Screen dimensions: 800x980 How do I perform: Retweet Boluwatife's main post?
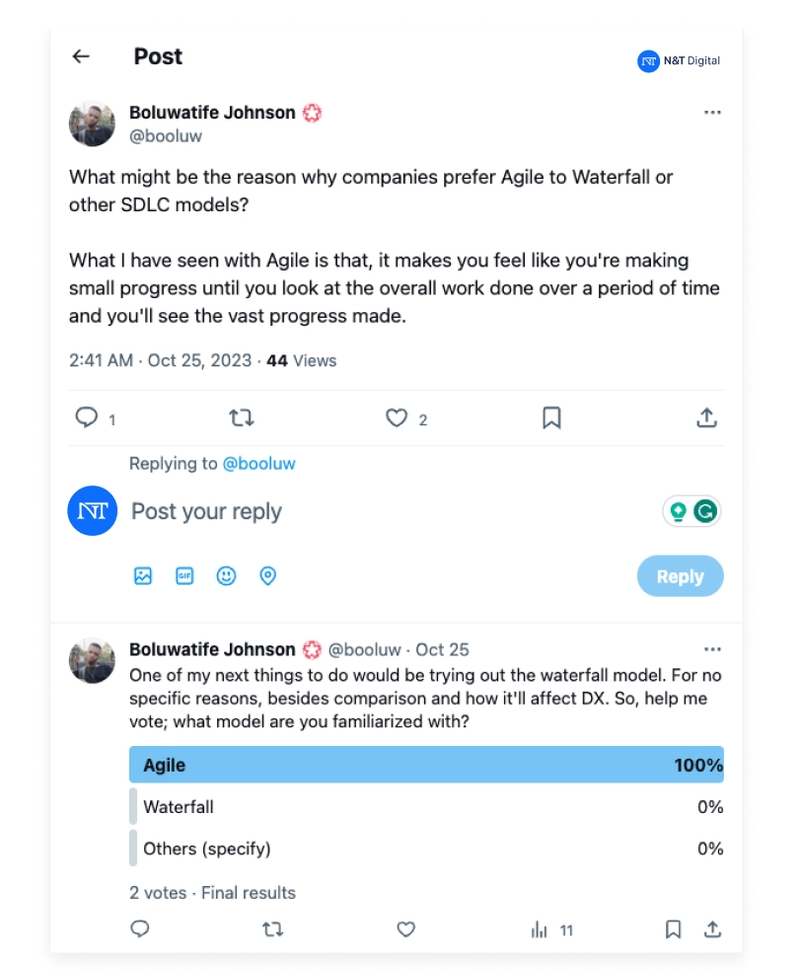pyautogui.click(x=241, y=418)
